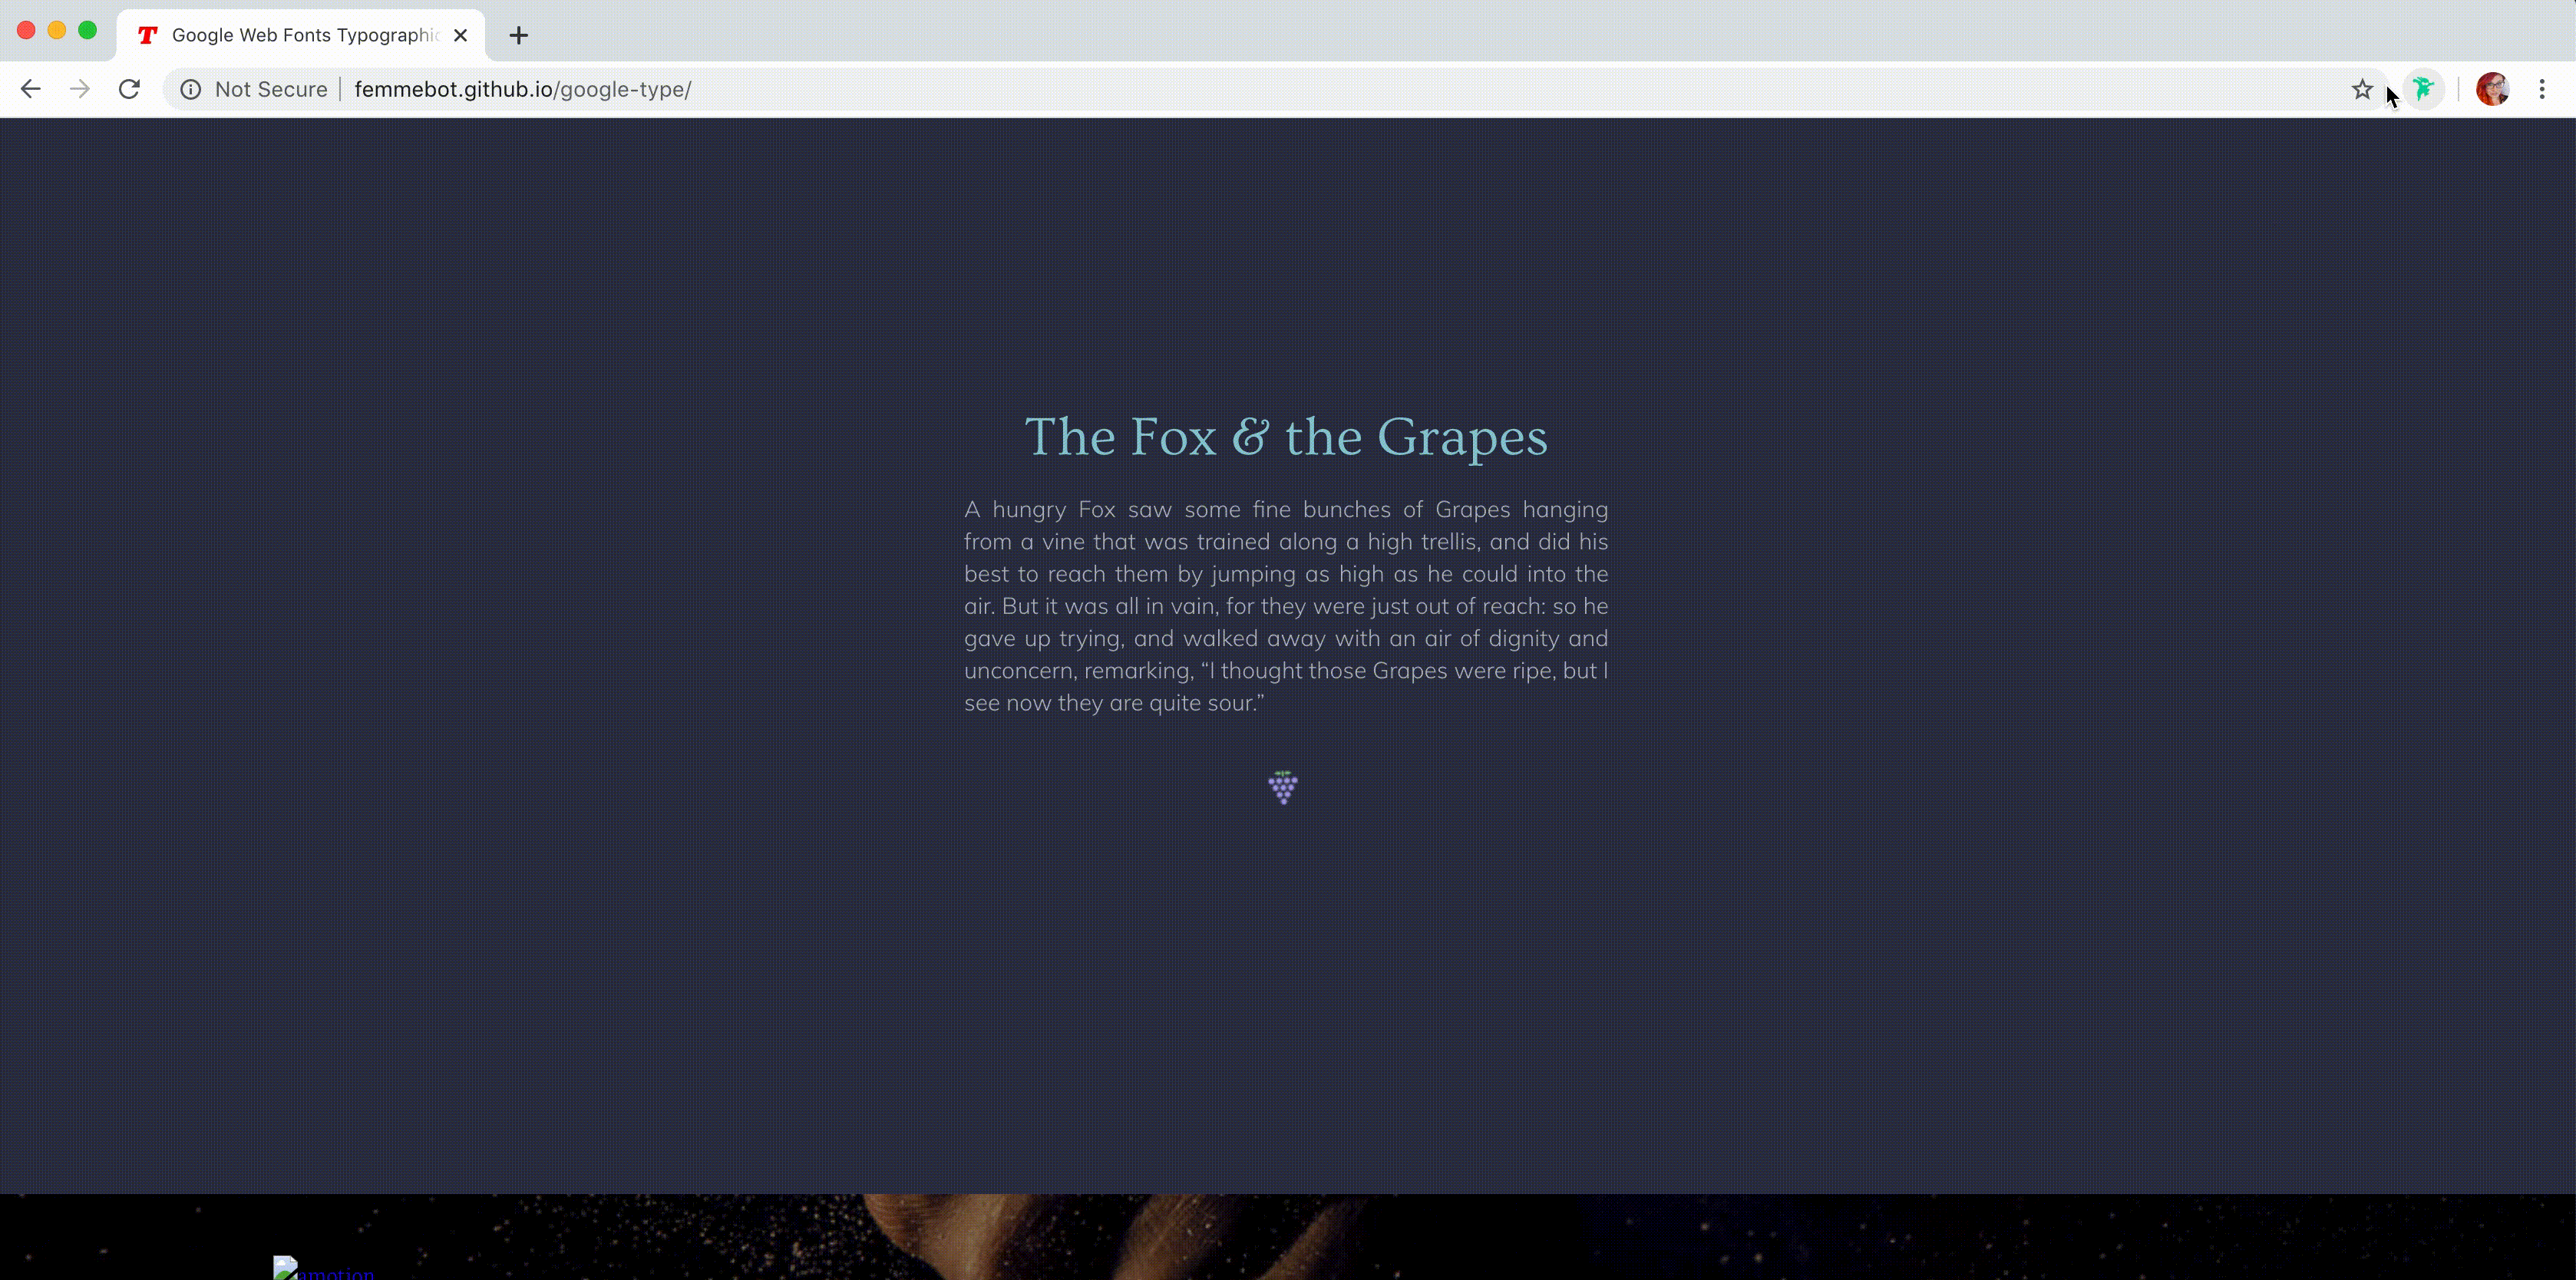Screen dimensions: 2576x1280
Task: Open a new tab with plus button
Action: point(518,35)
